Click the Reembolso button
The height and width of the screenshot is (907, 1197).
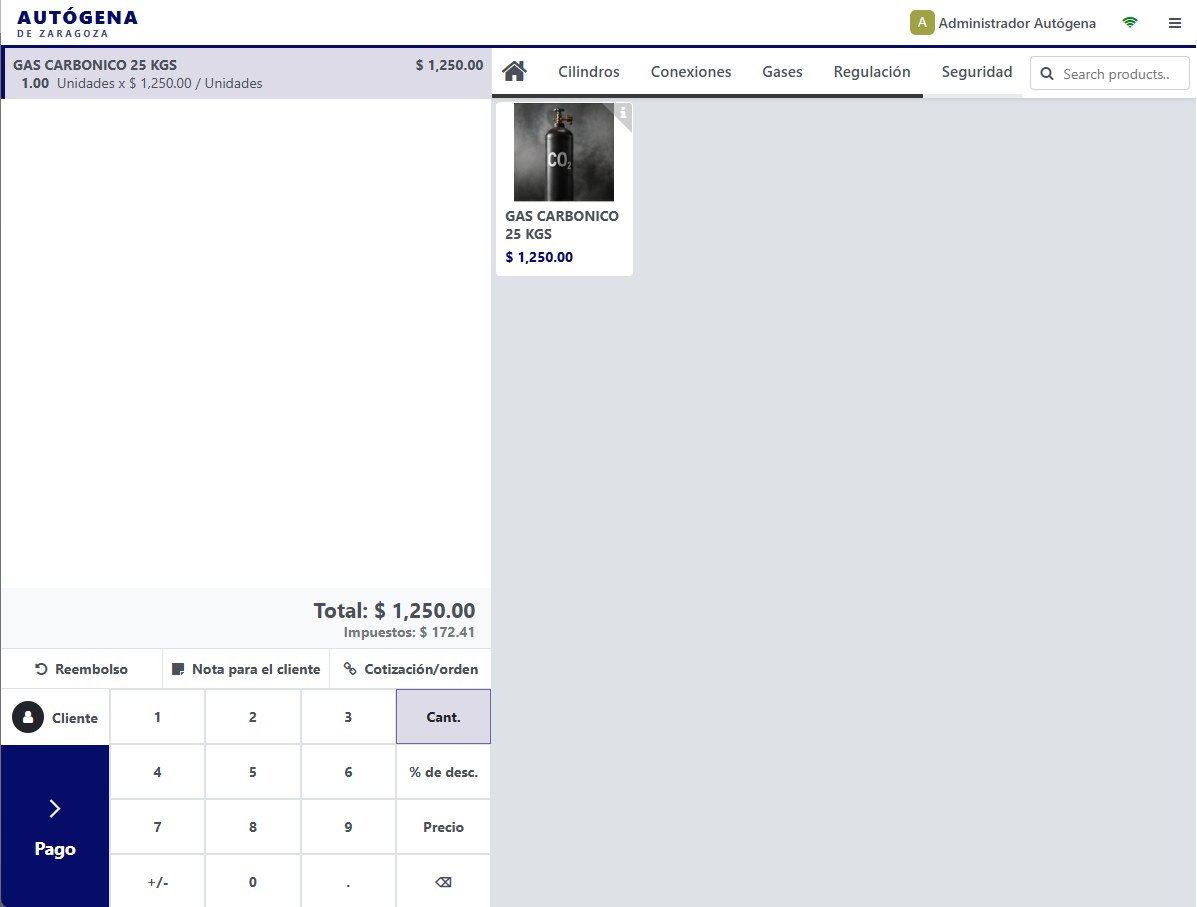[82, 669]
